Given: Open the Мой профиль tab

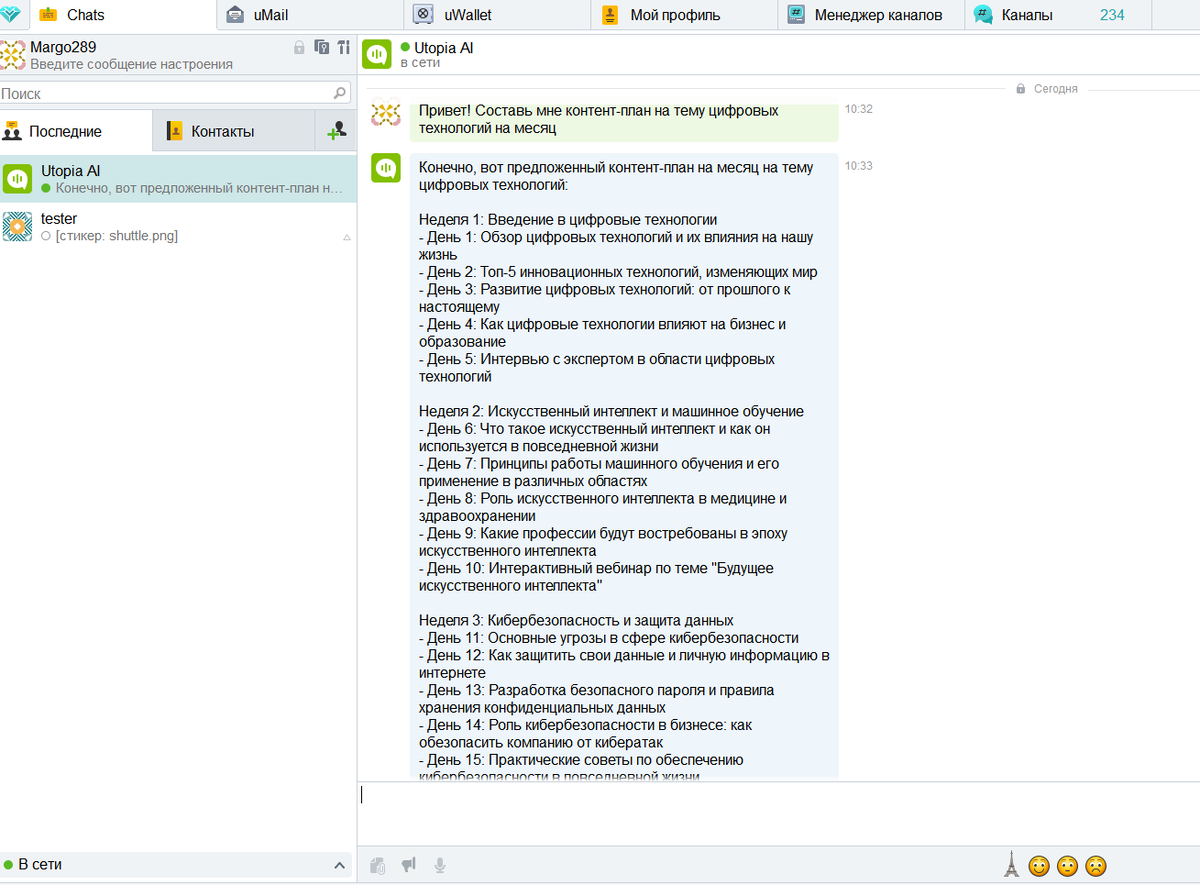Looking at the screenshot, I should coord(685,15).
